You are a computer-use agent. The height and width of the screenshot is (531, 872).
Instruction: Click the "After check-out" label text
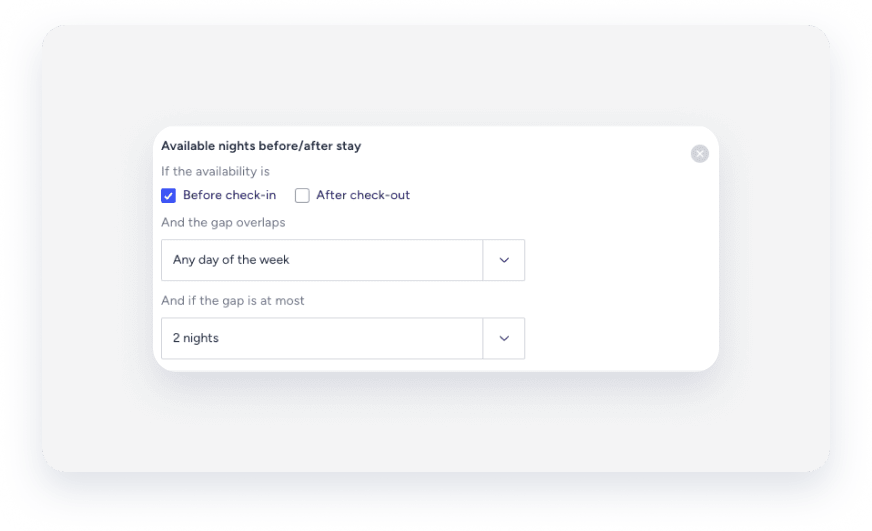(363, 195)
